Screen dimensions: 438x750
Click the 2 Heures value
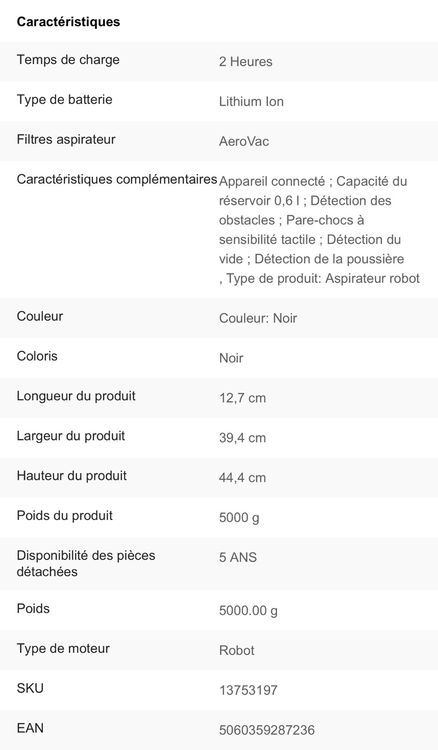tap(246, 62)
